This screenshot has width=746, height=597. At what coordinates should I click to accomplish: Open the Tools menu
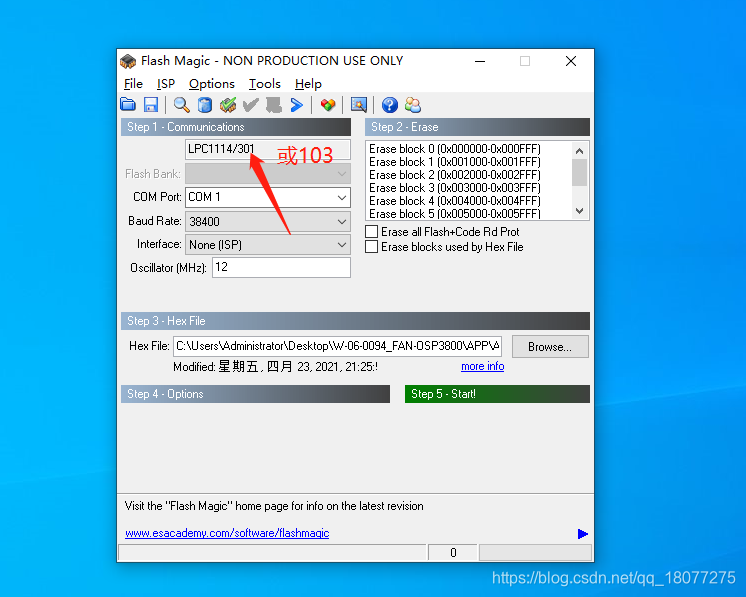265,84
